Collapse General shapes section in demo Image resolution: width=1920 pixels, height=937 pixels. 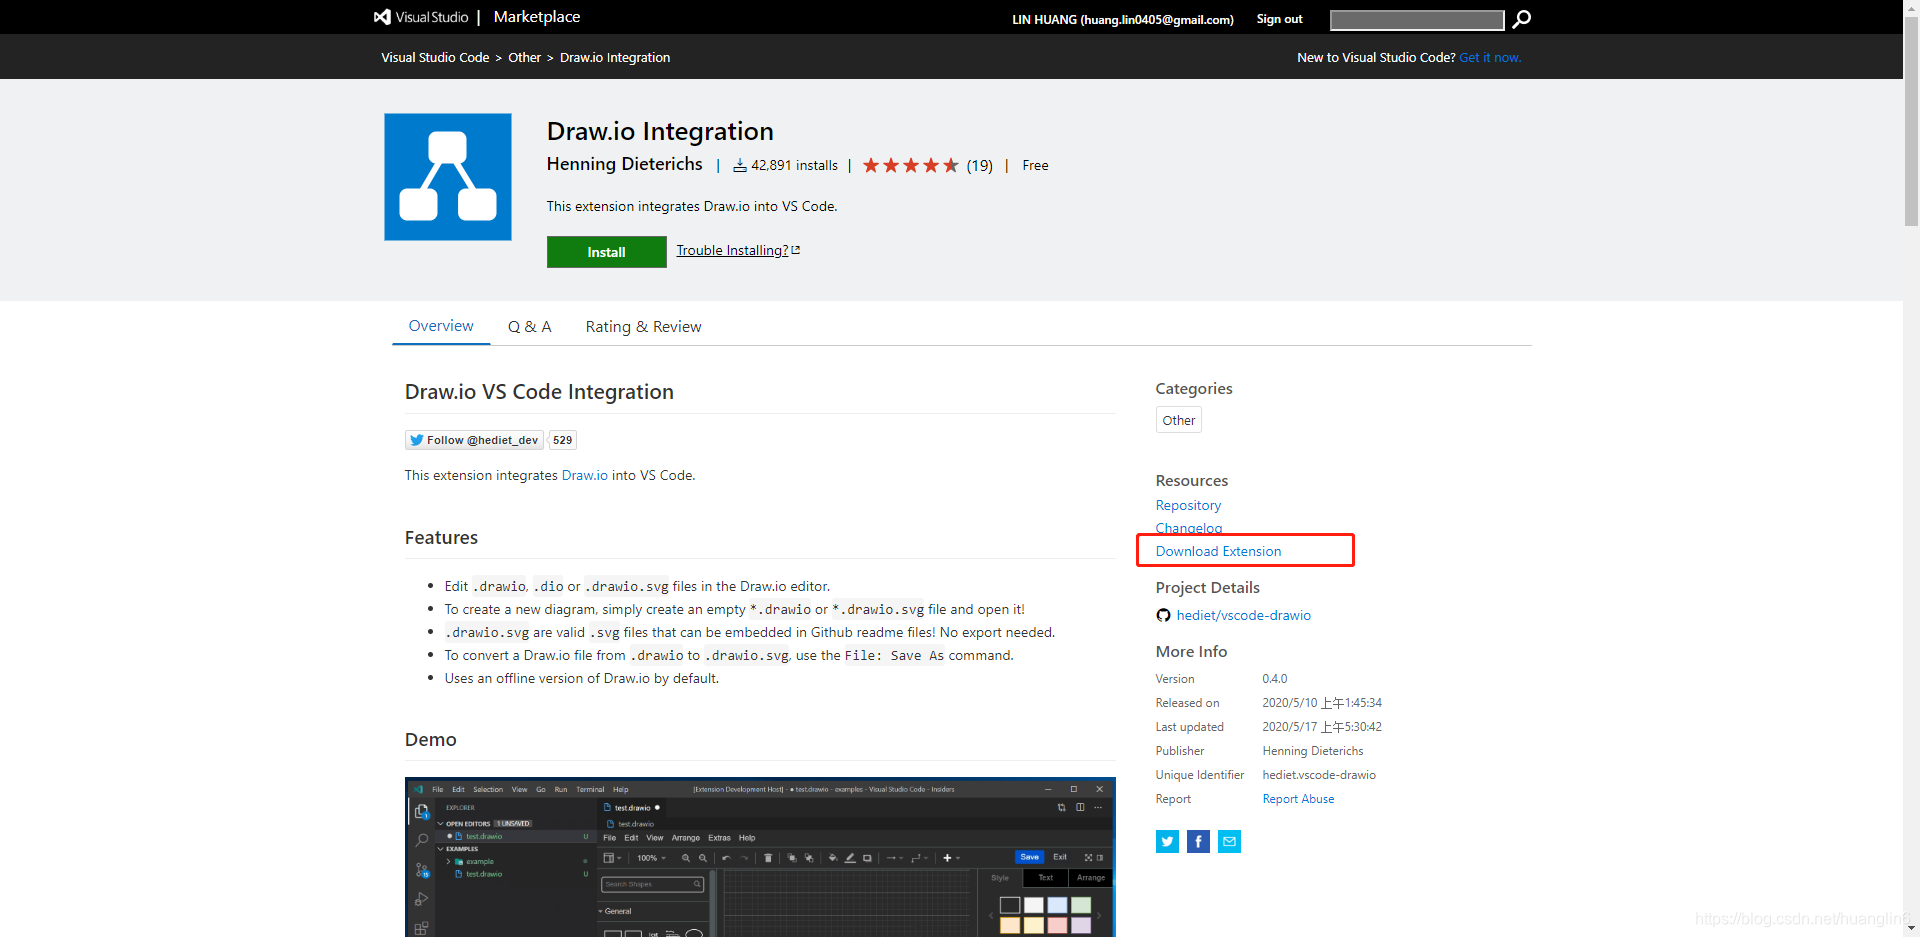click(615, 911)
